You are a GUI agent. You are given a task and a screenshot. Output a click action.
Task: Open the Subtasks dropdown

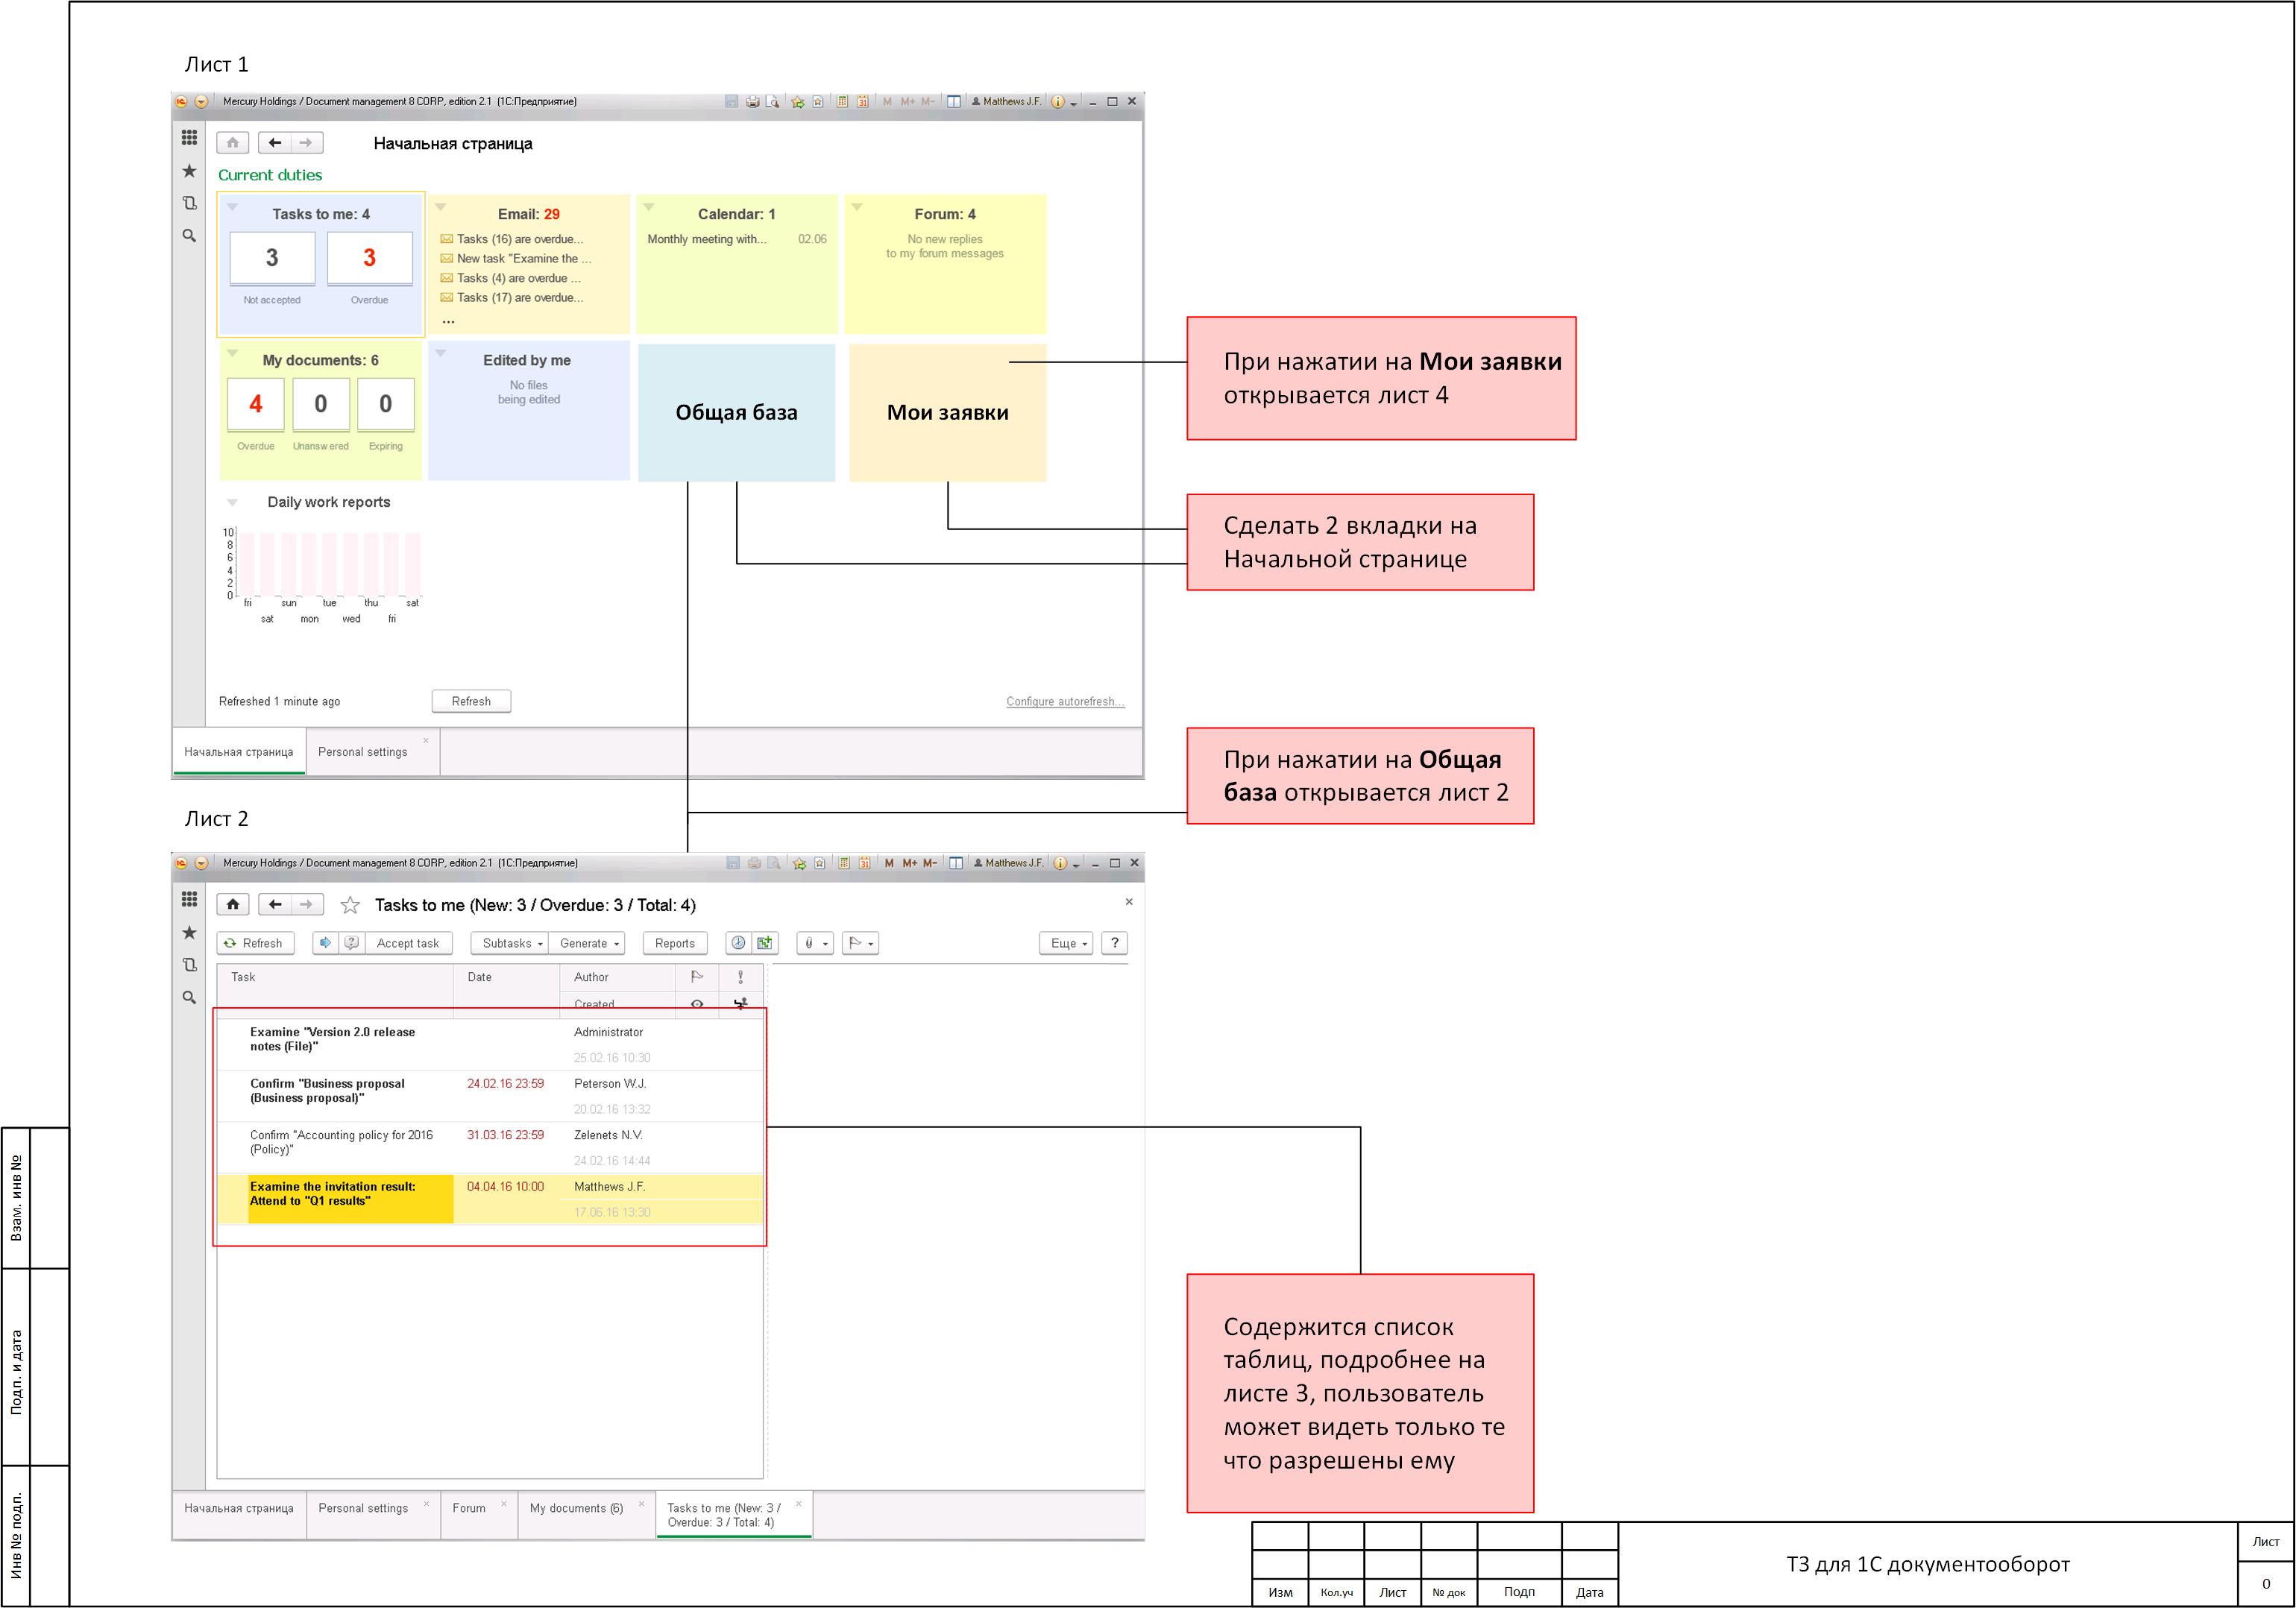tap(511, 943)
